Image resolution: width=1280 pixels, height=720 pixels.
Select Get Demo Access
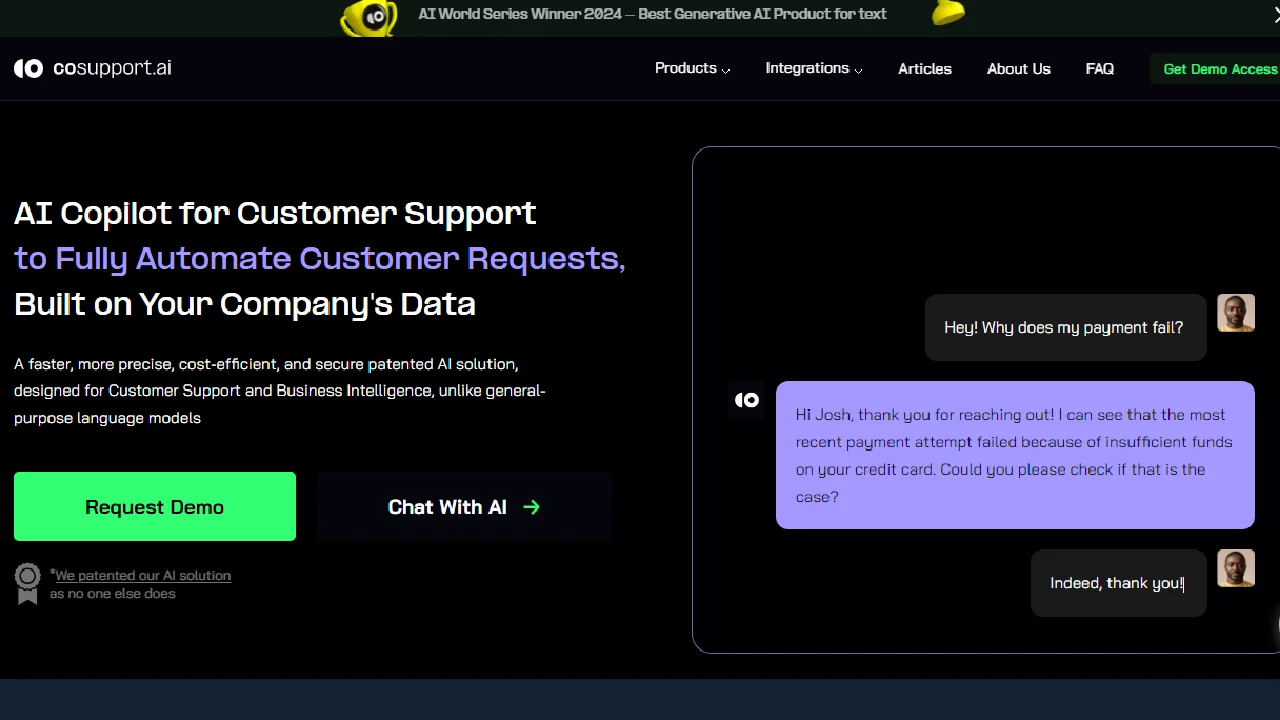(x=1220, y=68)
